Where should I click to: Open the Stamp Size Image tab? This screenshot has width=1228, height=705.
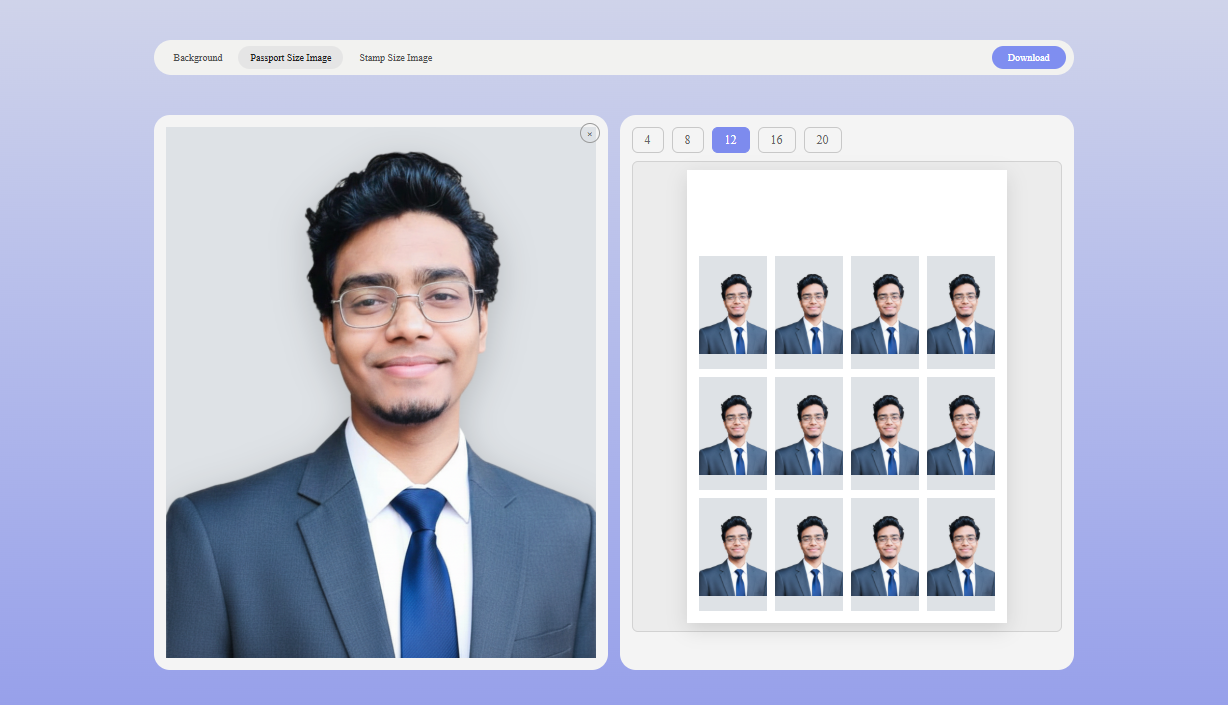click(x=395, y=57)
